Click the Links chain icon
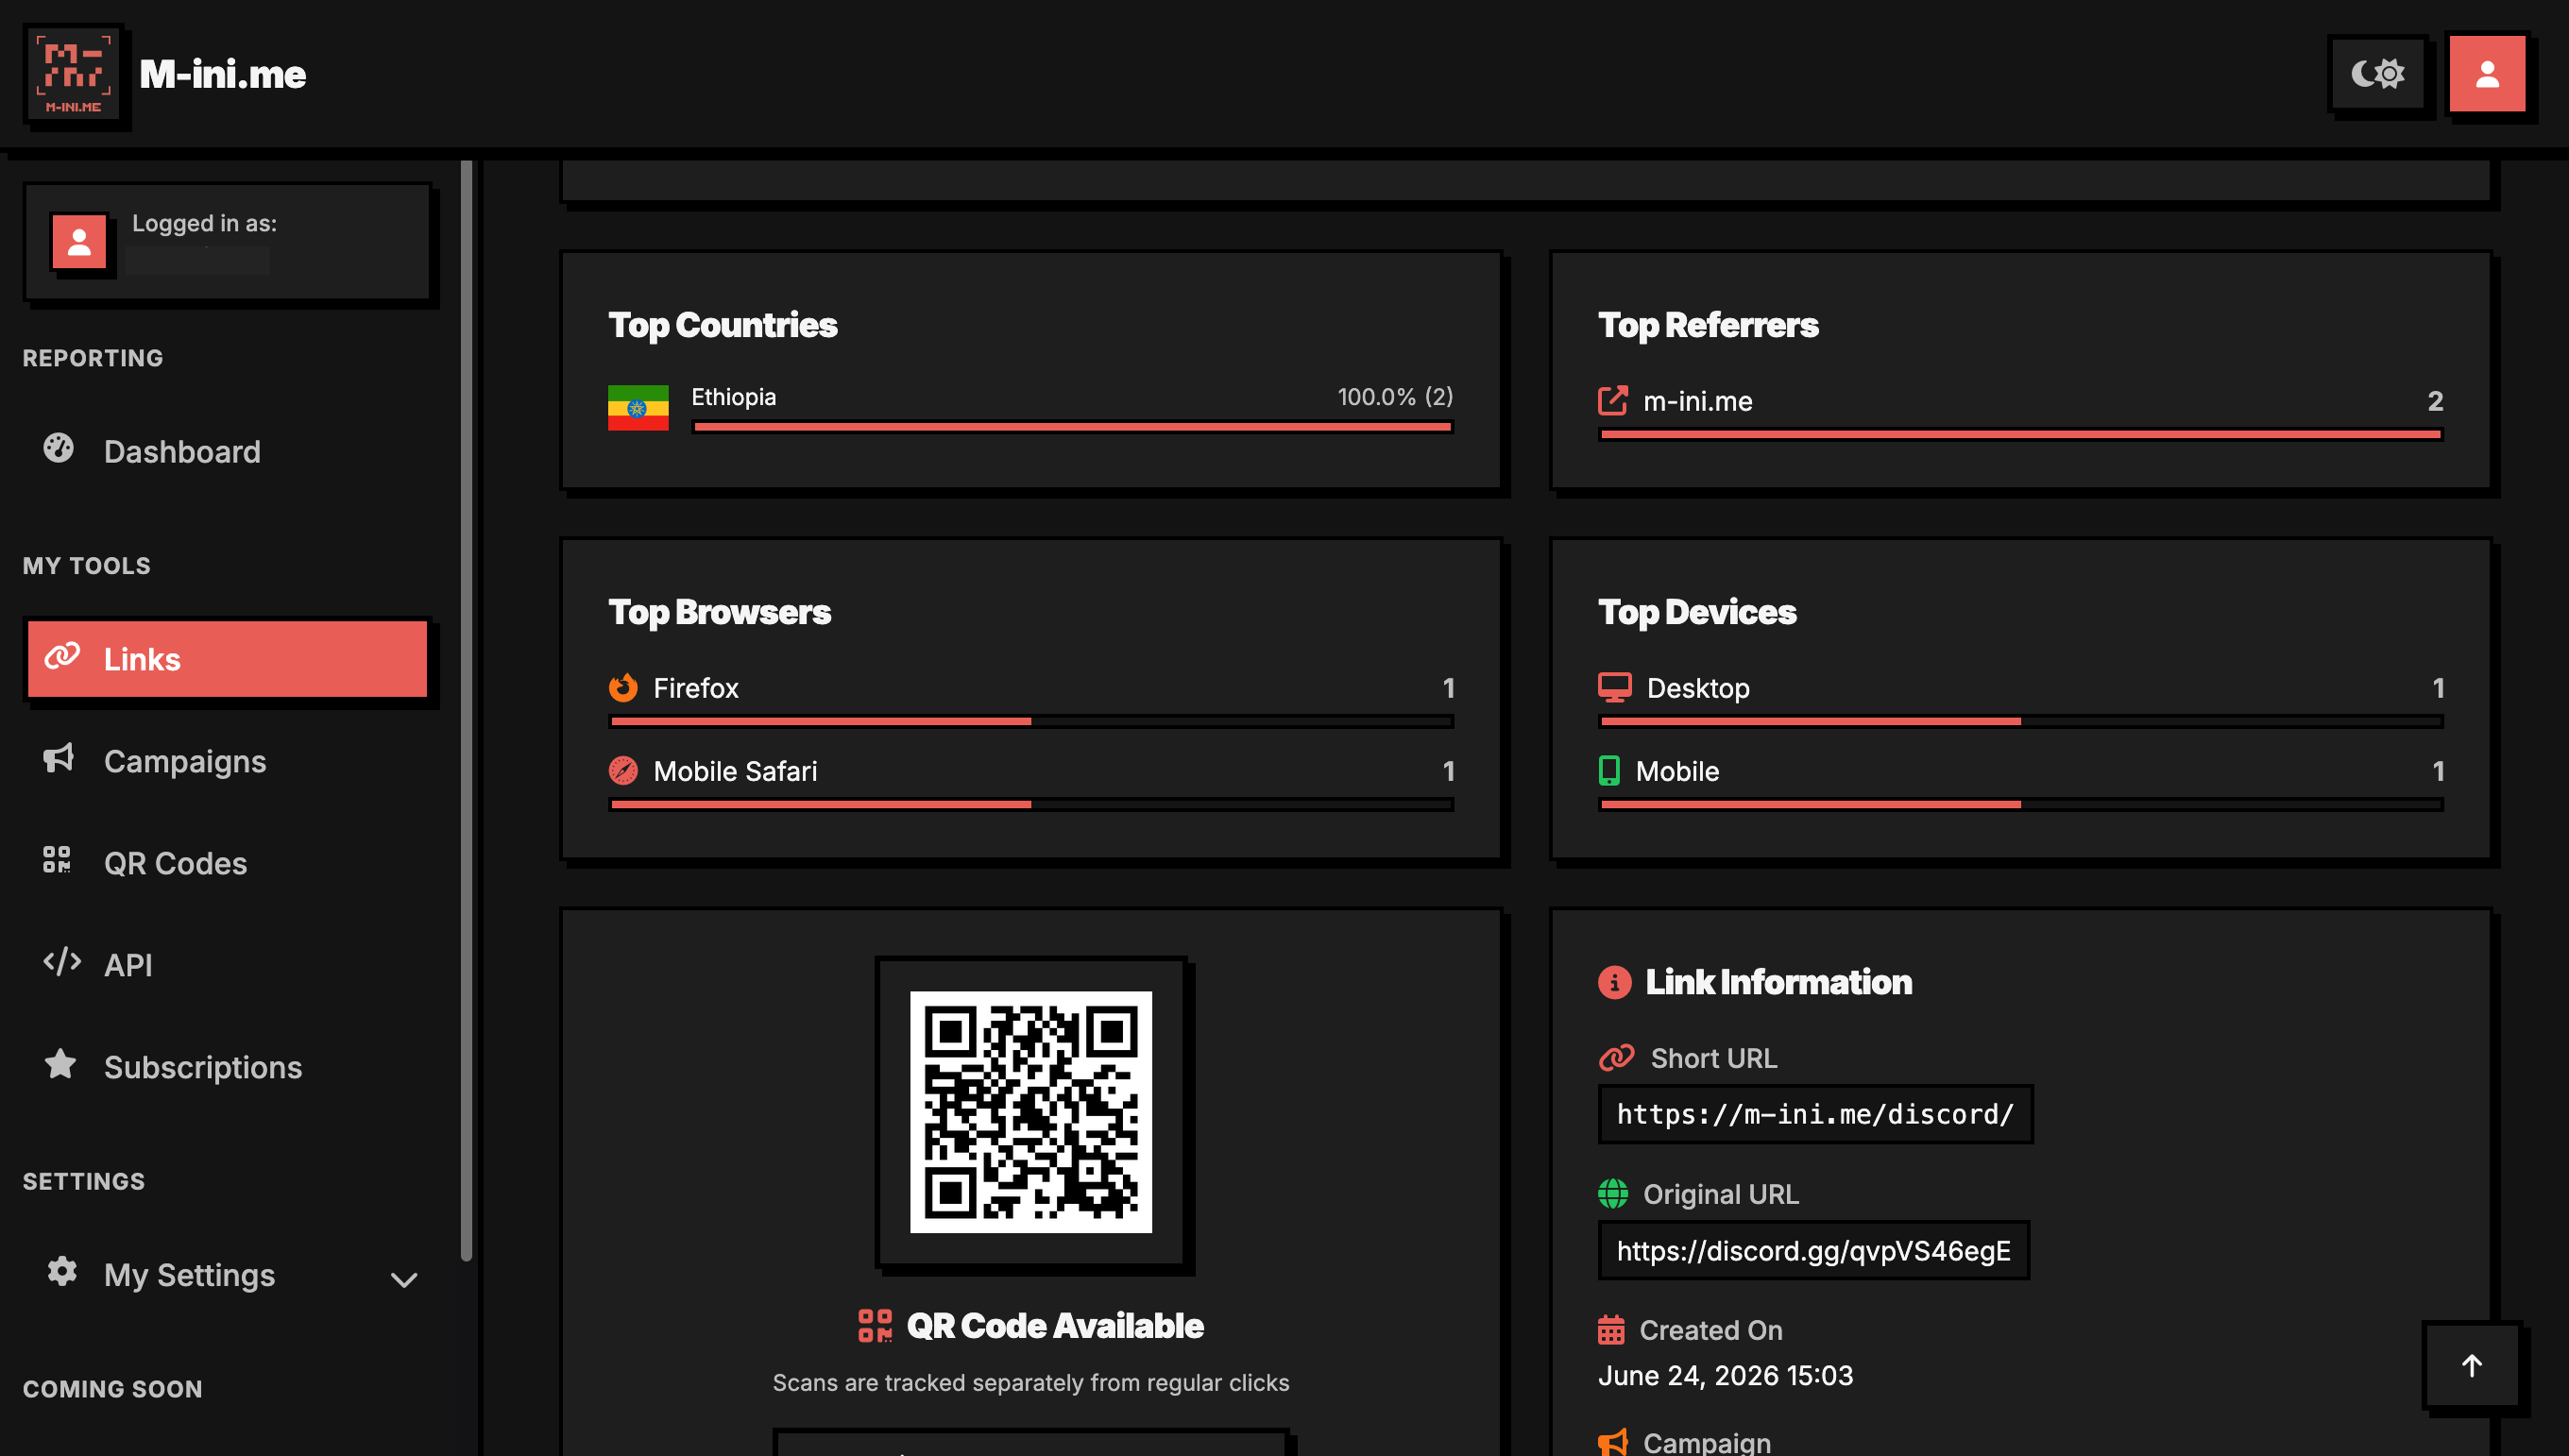The image size is (2569, 1456). point(62,656)
